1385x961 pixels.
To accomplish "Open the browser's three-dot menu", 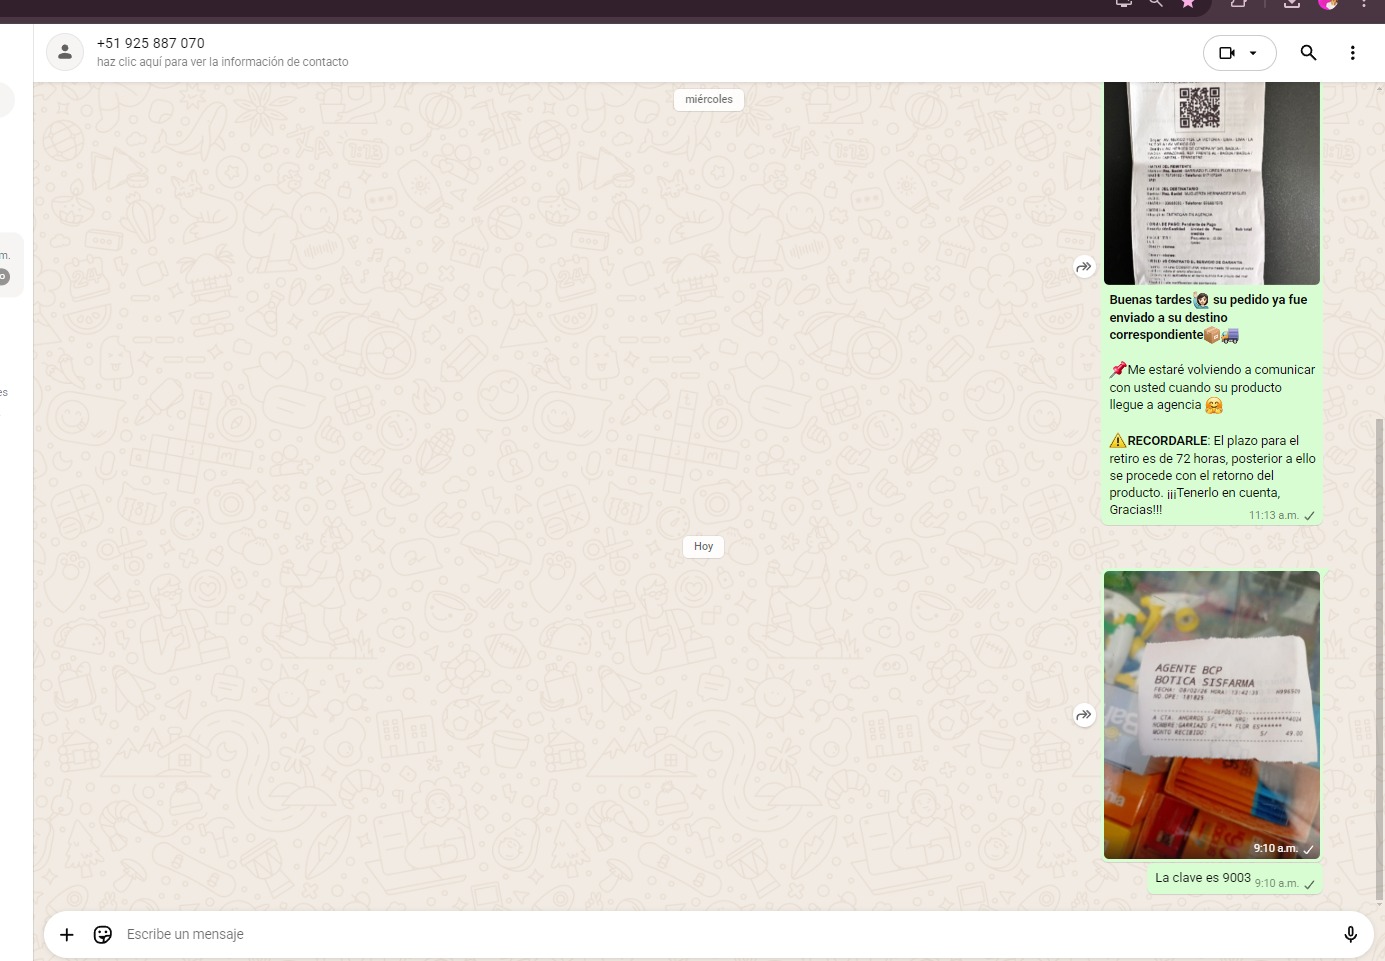I will coord(1364,3).
